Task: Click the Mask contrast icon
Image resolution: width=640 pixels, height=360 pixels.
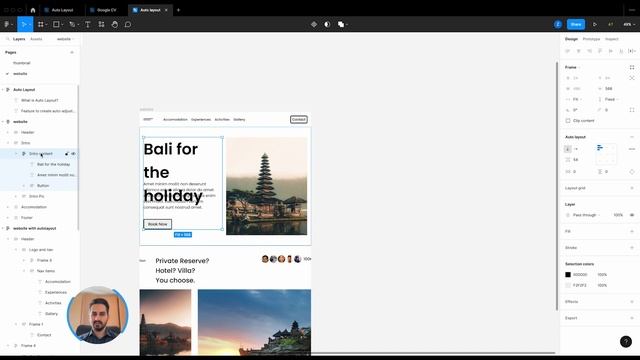Action: click(x=327, y=24)
